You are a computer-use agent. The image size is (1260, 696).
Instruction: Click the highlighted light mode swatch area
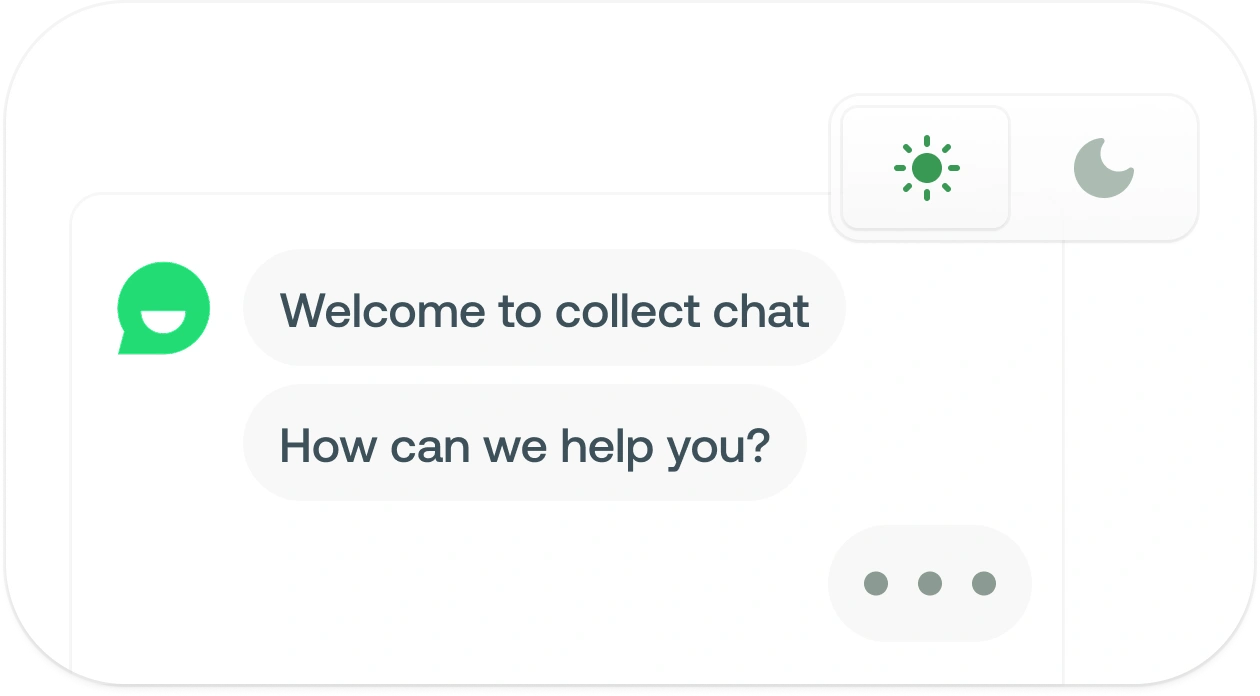coord(925,167)
